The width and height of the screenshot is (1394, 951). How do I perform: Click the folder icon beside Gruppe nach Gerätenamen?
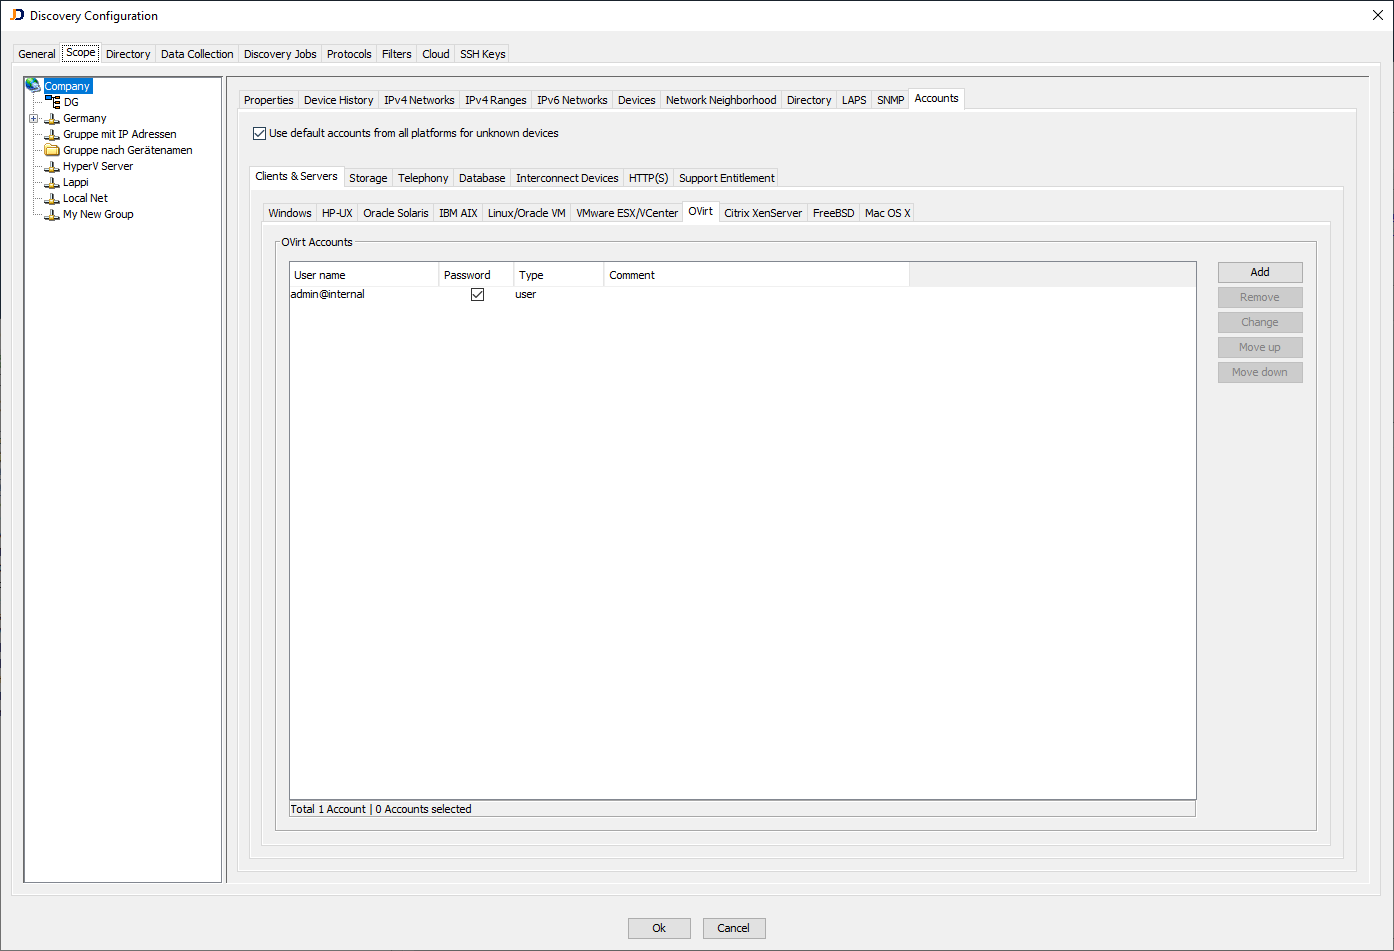point(53,149)
